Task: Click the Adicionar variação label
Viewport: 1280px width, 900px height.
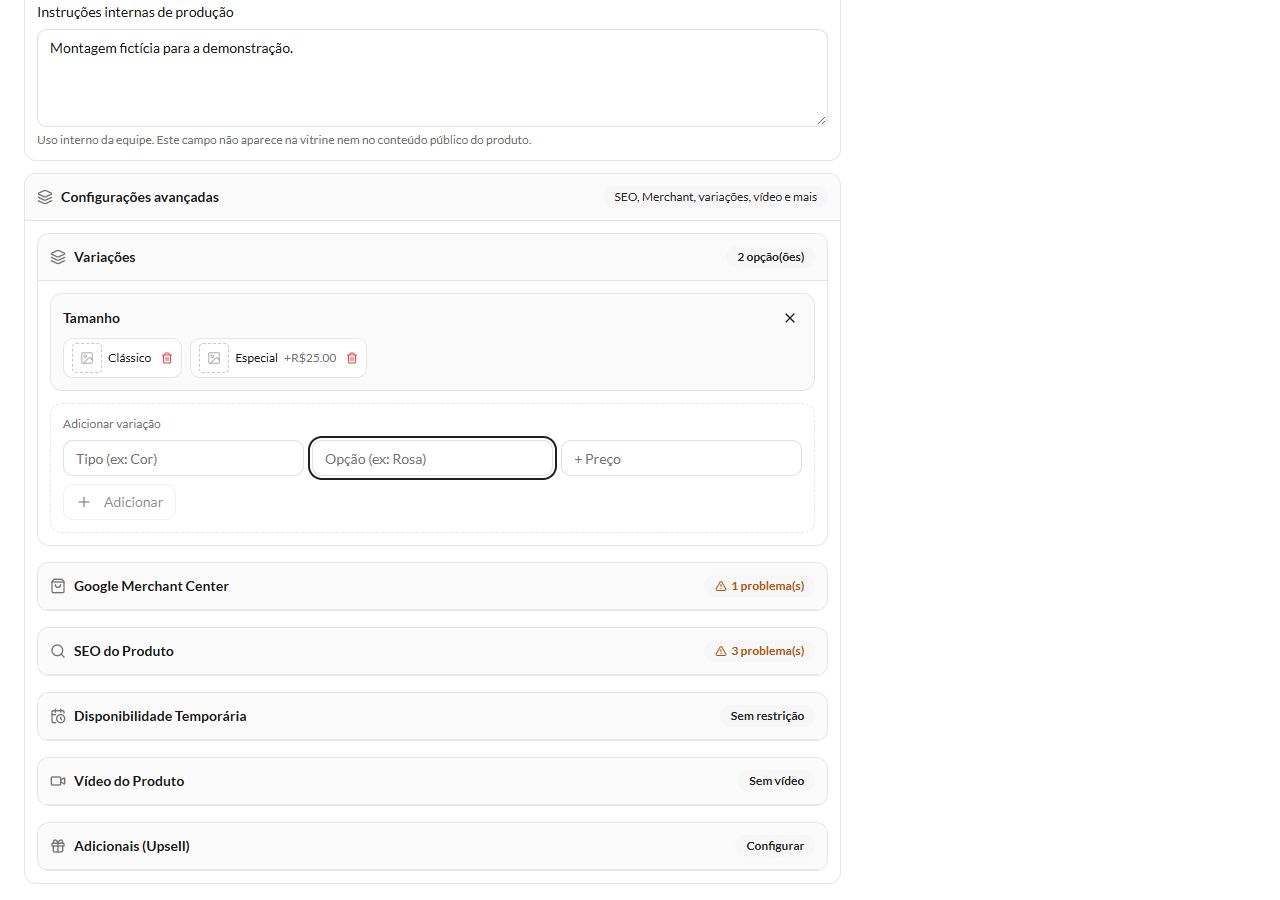Action: (112, 424)
